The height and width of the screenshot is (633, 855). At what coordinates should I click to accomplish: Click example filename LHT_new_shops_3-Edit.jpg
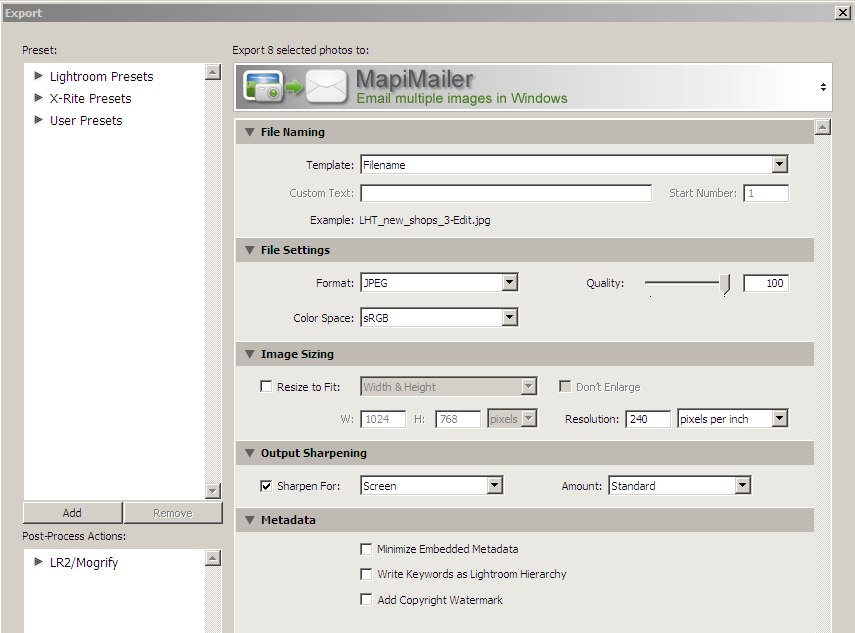point(425,220)
